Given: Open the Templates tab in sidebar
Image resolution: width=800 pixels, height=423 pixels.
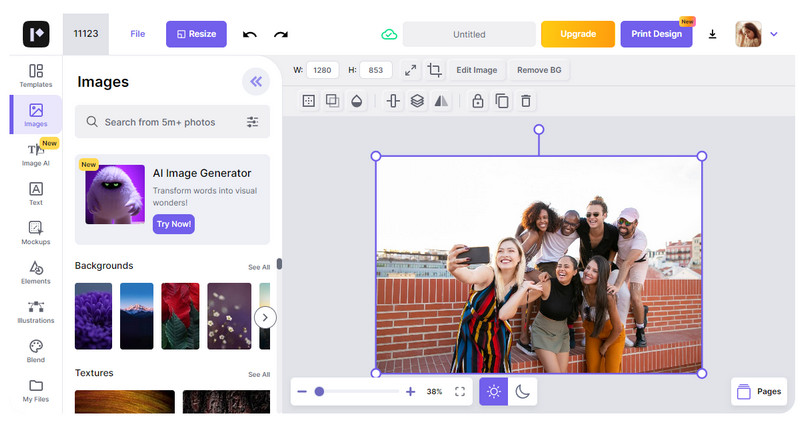Looking at the screenshot, I should tap(36, 75).
